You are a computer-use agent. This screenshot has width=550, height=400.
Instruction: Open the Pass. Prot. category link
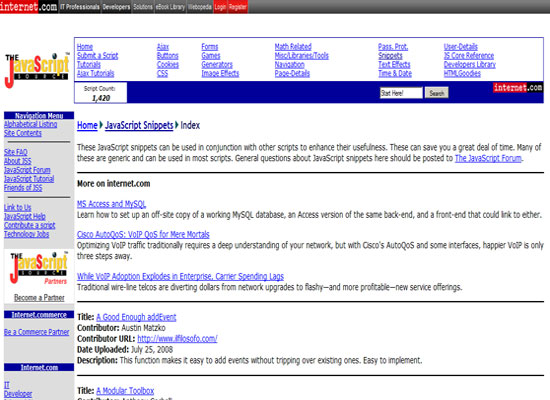click(393, 47)
